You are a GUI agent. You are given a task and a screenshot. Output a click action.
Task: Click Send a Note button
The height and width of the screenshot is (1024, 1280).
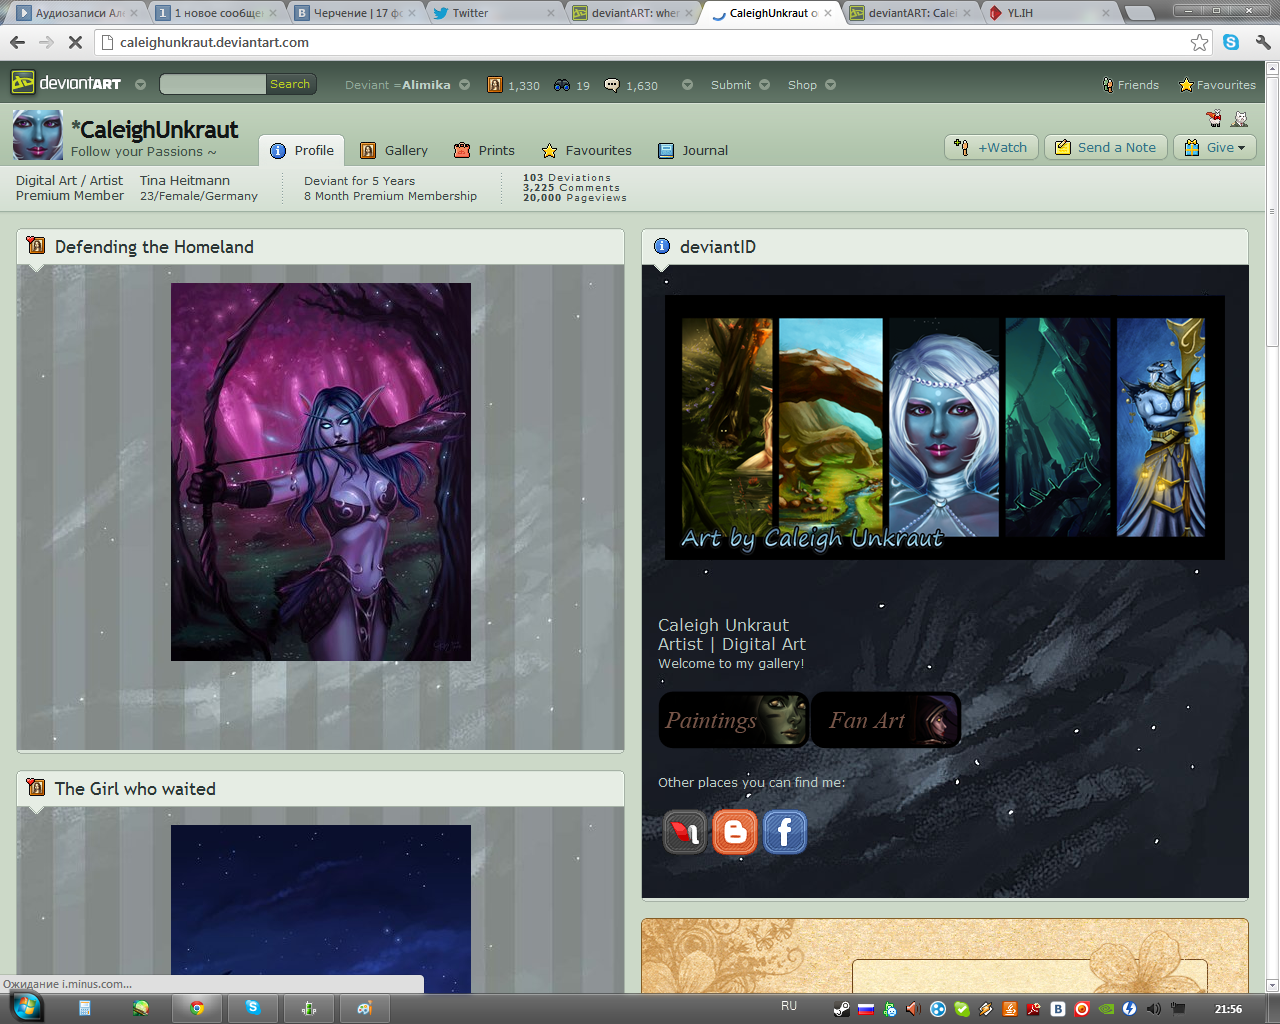point(1106,147)
